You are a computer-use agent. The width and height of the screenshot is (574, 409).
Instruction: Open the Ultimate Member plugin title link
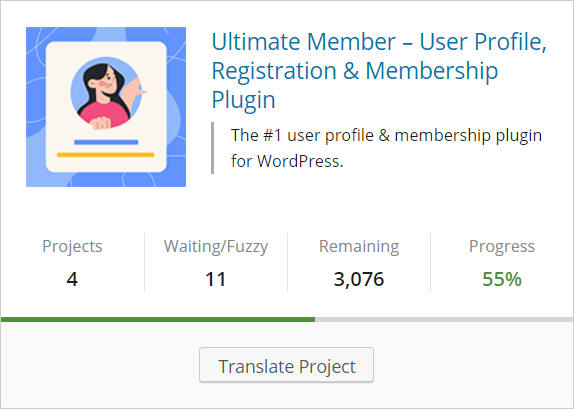tap(379, 70)
